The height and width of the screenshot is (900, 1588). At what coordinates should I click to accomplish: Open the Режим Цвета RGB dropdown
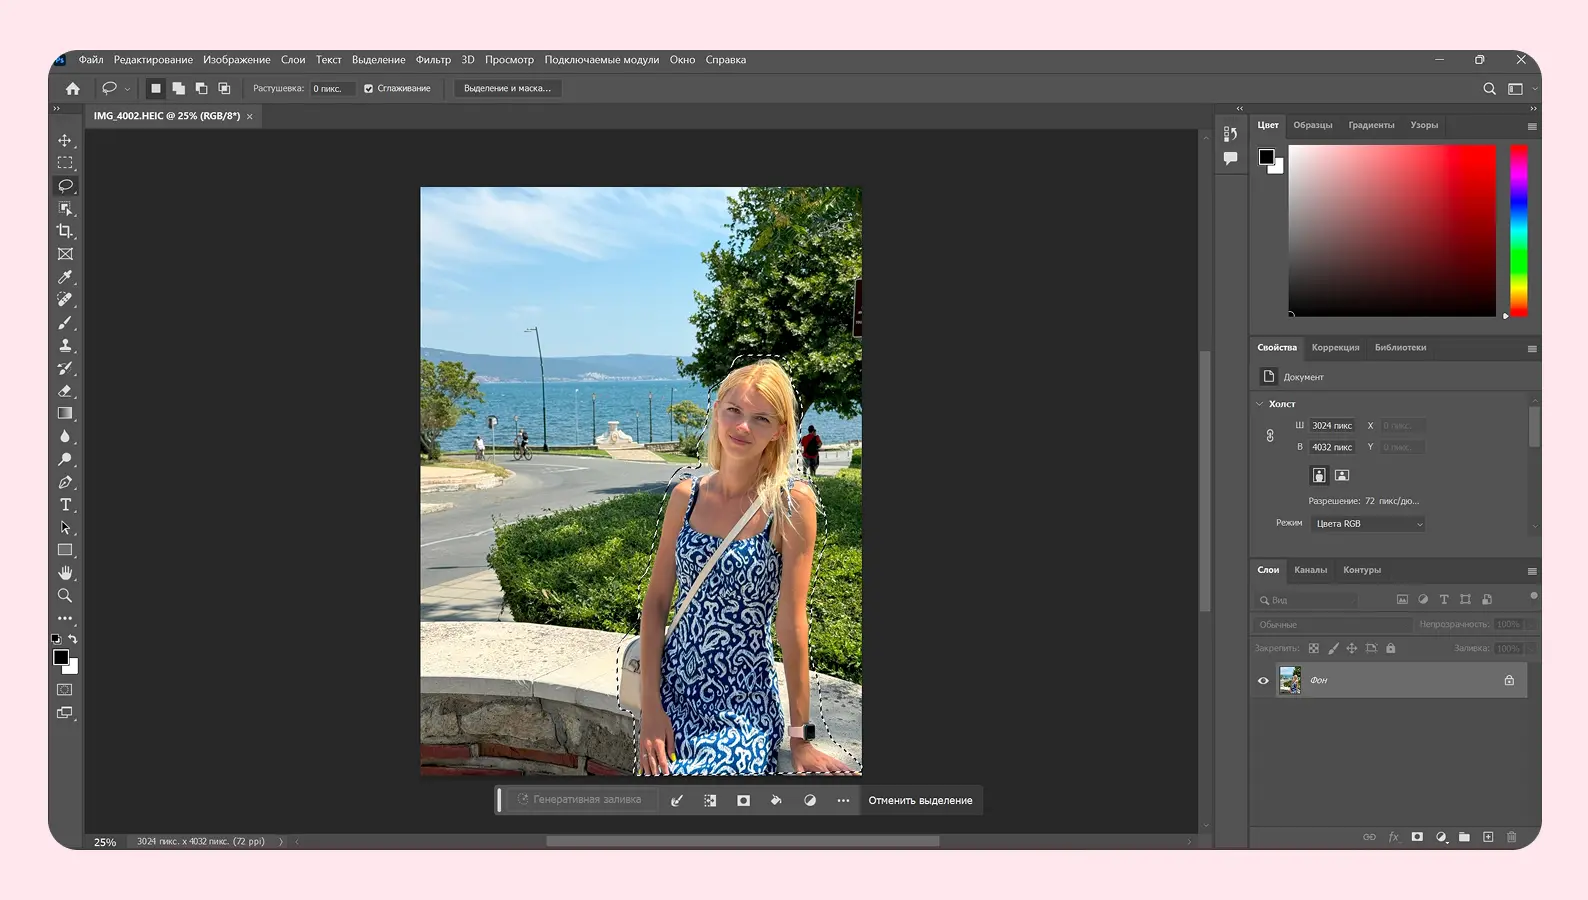[x=1368, y=524]
